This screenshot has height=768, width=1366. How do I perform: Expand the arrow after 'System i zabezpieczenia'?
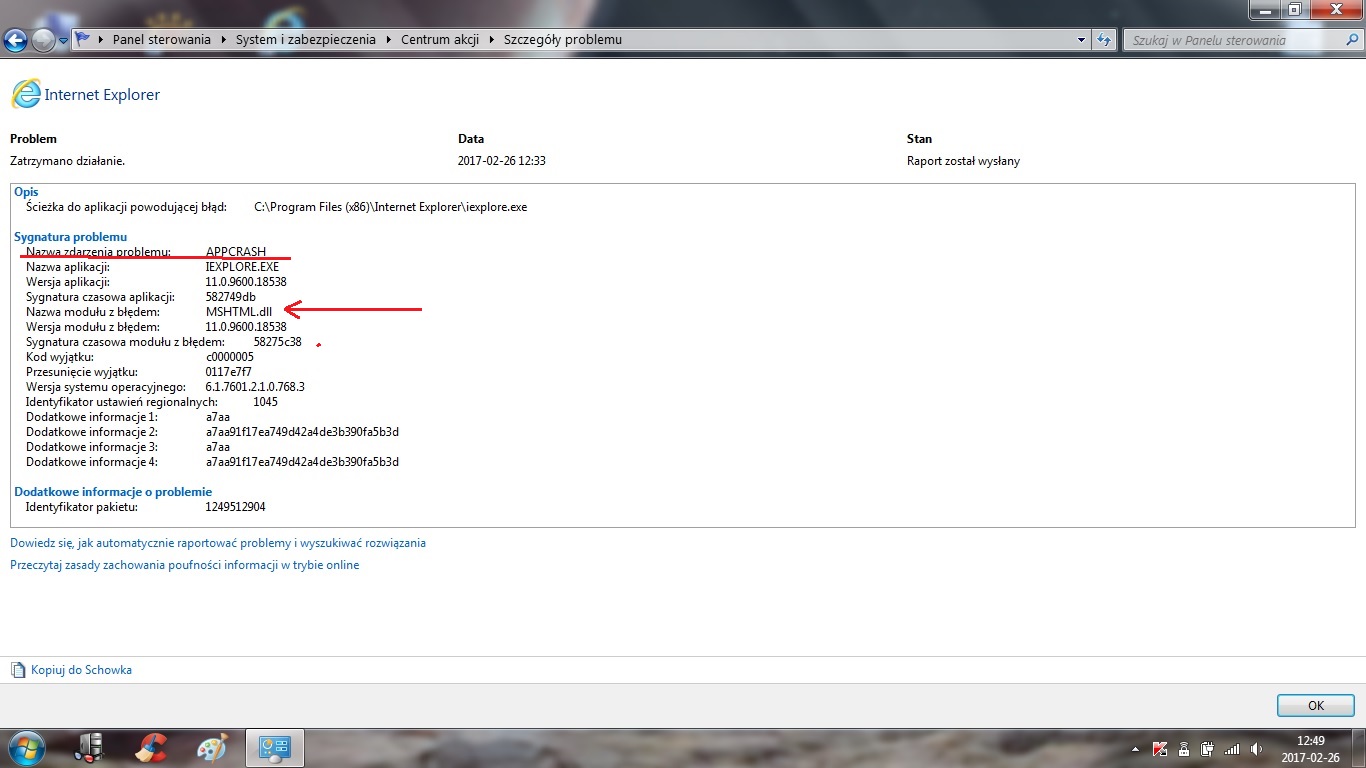pos(388,40)
